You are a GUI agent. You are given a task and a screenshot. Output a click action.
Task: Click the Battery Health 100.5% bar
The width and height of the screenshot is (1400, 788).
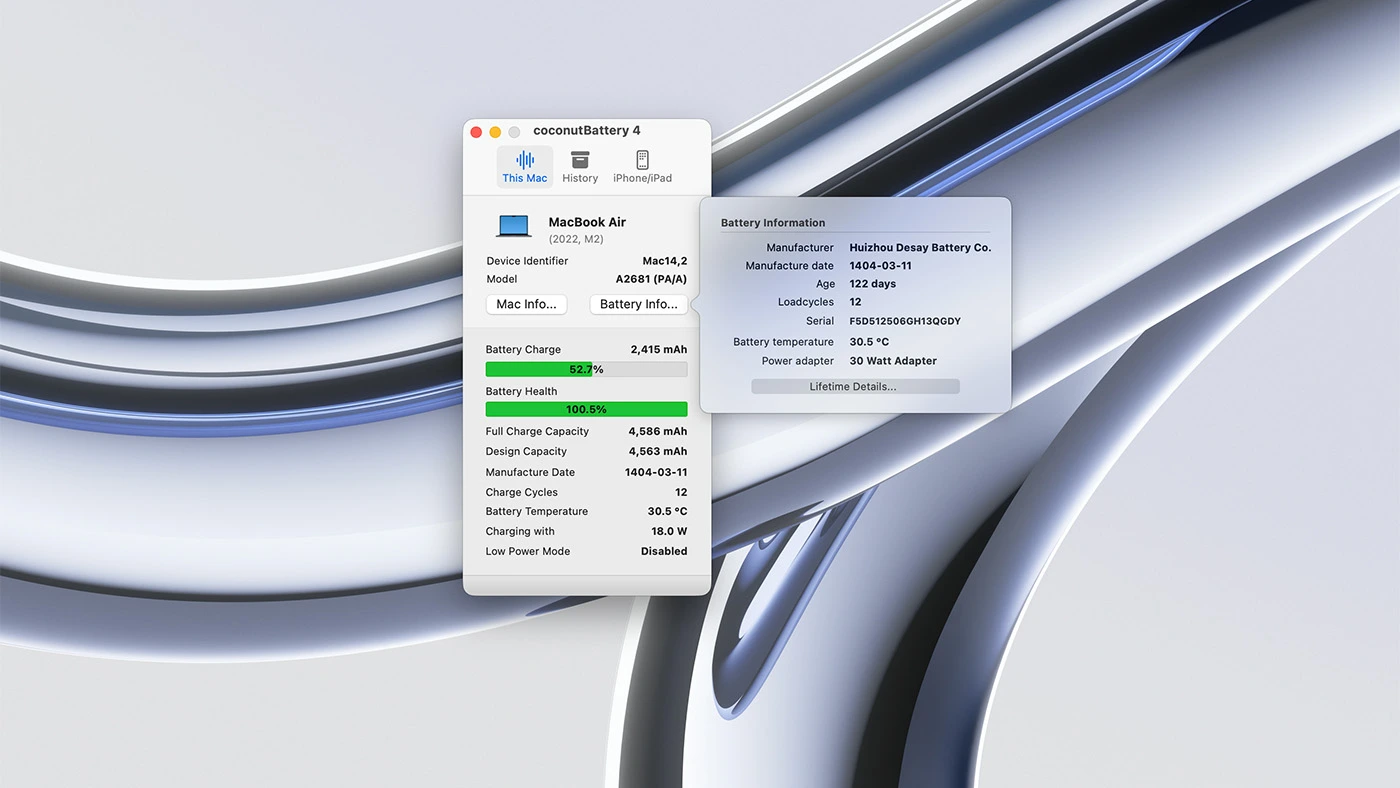pyautogui.click(x=586, y=409)
